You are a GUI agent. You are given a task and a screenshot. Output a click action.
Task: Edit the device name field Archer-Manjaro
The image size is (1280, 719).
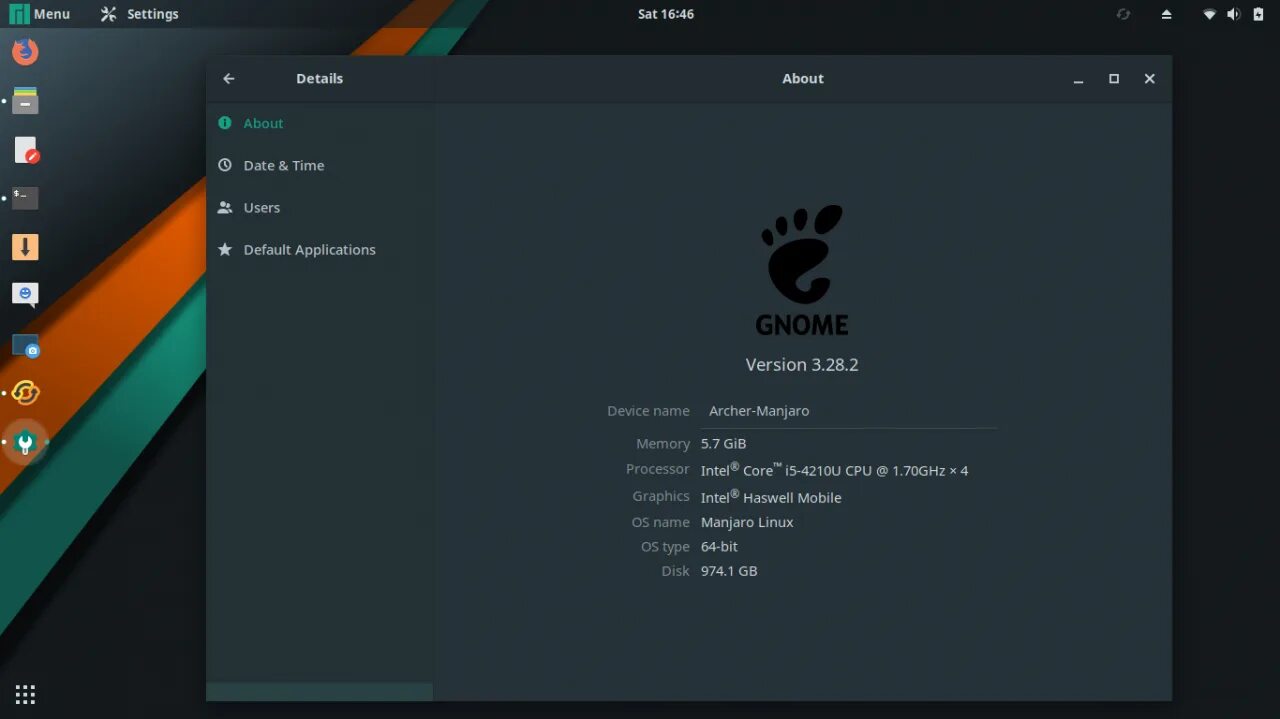848,411
